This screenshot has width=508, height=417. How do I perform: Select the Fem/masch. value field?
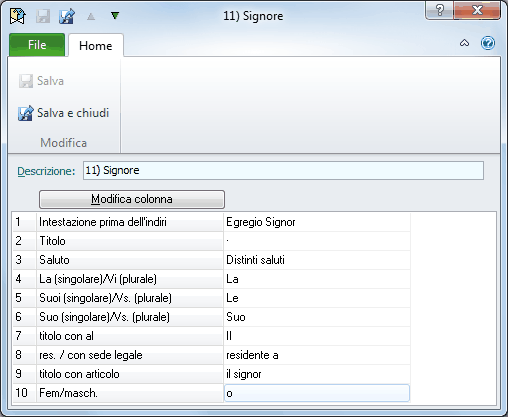coord(317,393)
